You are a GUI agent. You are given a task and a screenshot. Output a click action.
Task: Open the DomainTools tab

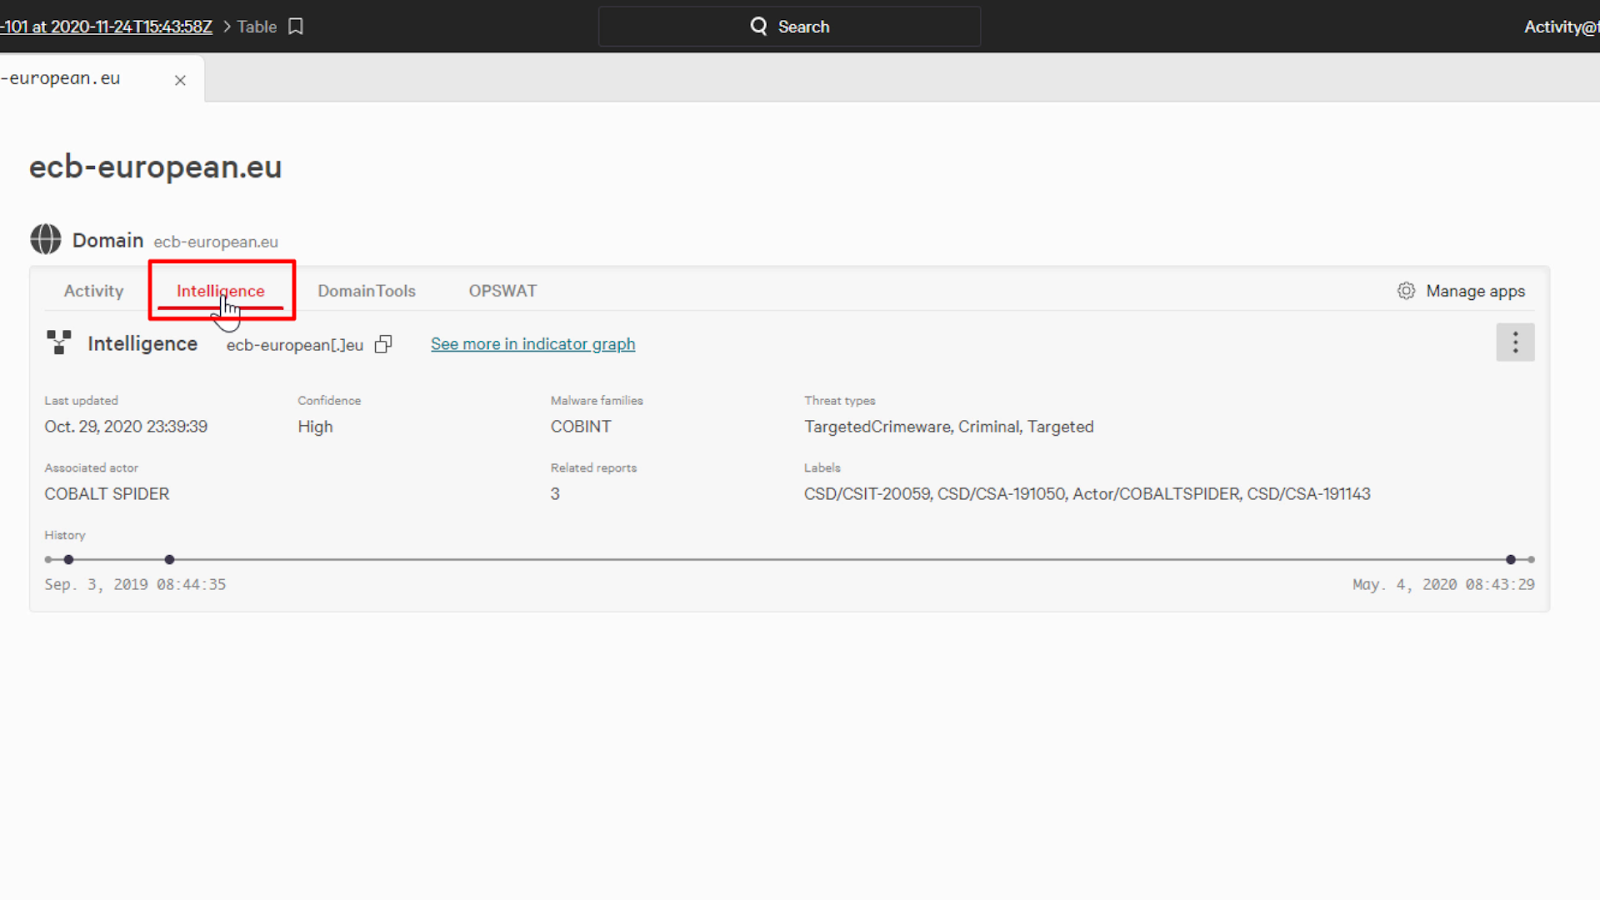[367, 291]
